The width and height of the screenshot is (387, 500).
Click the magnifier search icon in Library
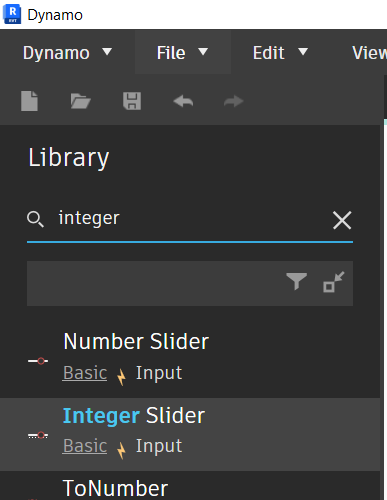[35, 219]
